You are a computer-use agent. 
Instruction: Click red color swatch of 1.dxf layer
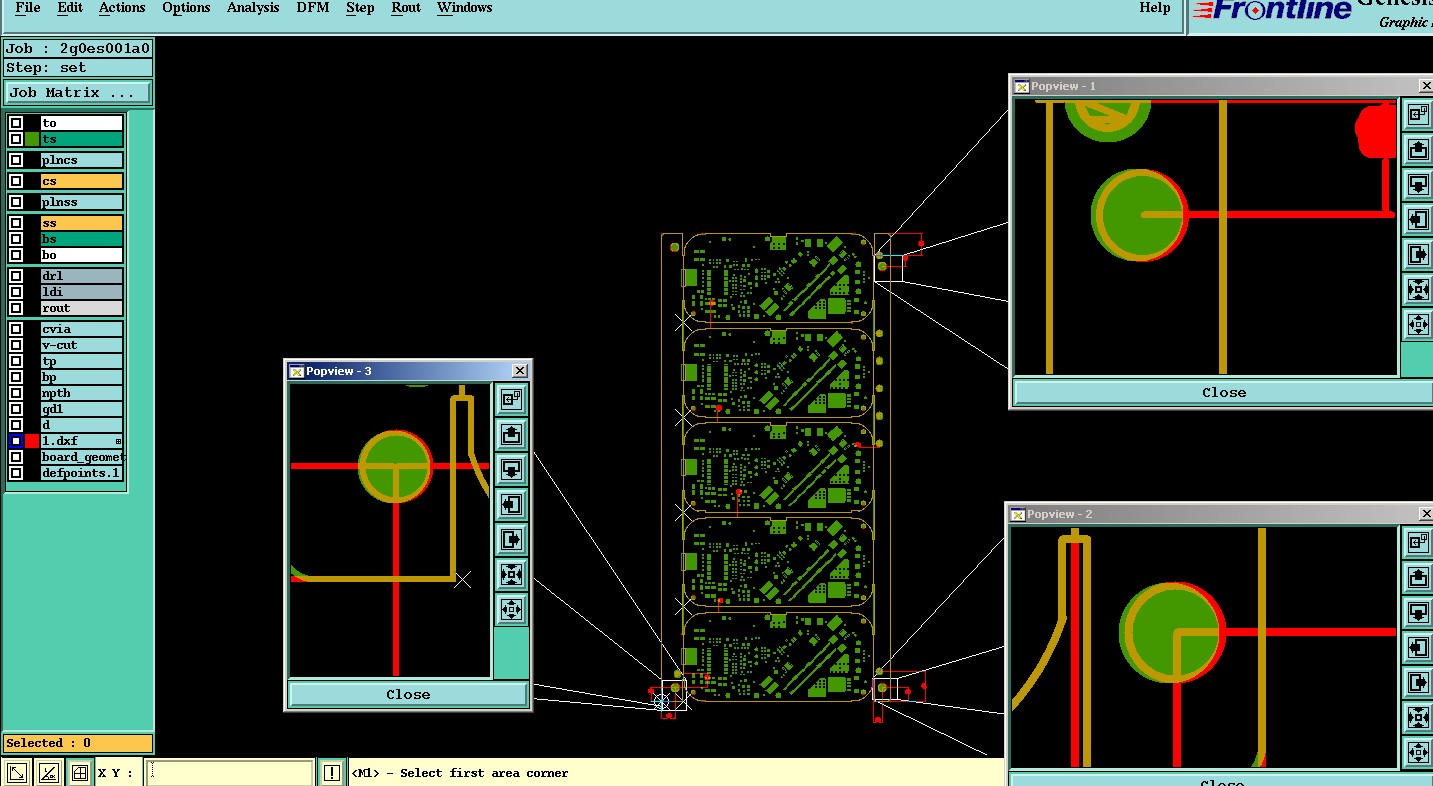32,441
